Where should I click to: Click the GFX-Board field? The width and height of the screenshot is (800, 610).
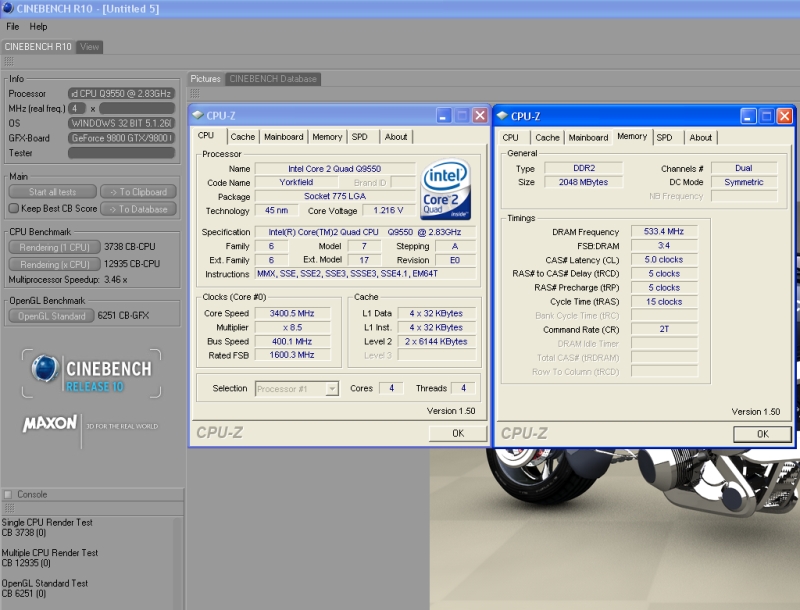(x=121, y=138)
